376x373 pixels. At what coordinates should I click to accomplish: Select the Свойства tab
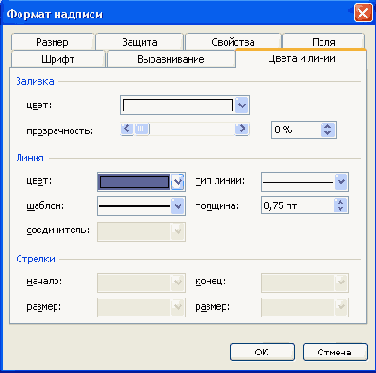coord(233,42)
